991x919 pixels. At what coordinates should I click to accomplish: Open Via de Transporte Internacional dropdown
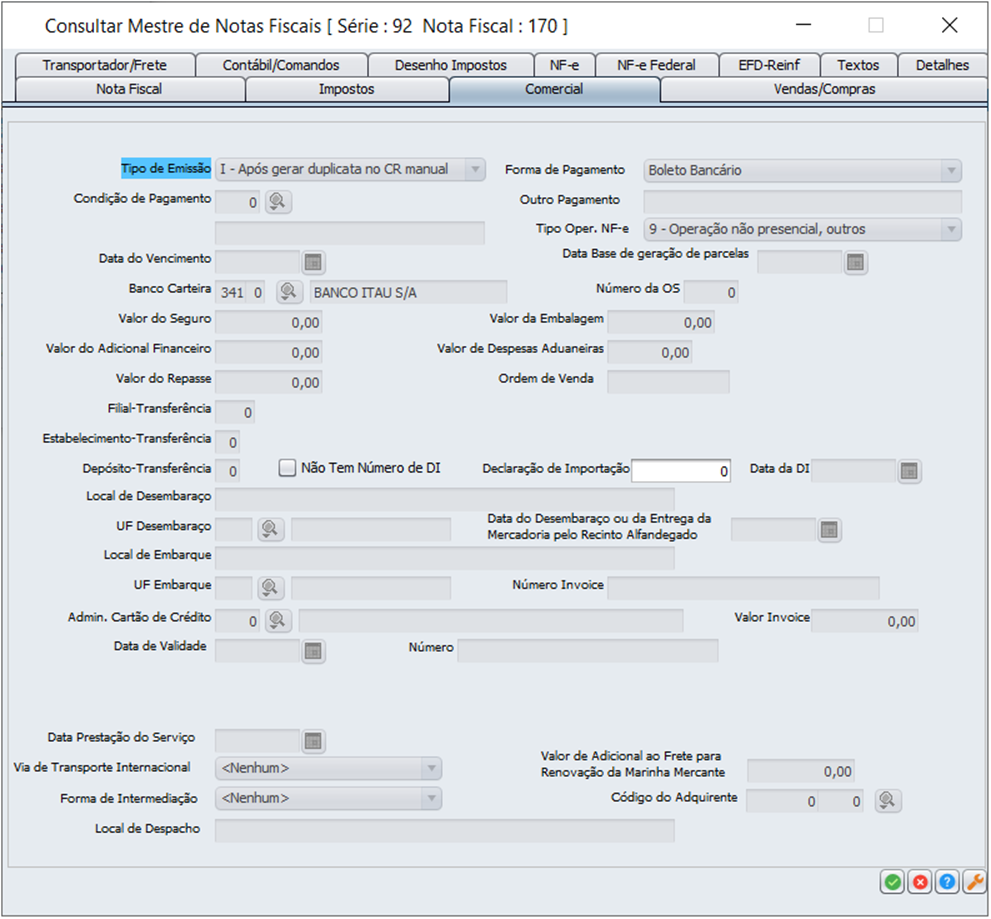[x=431, y=769]
